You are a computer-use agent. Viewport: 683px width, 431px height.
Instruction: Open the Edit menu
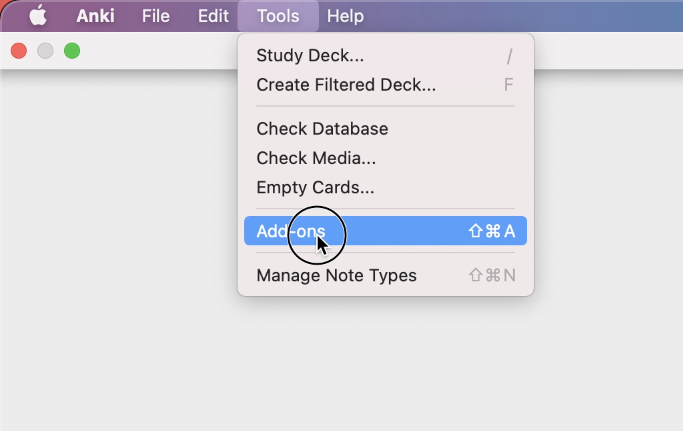(213, 16)
